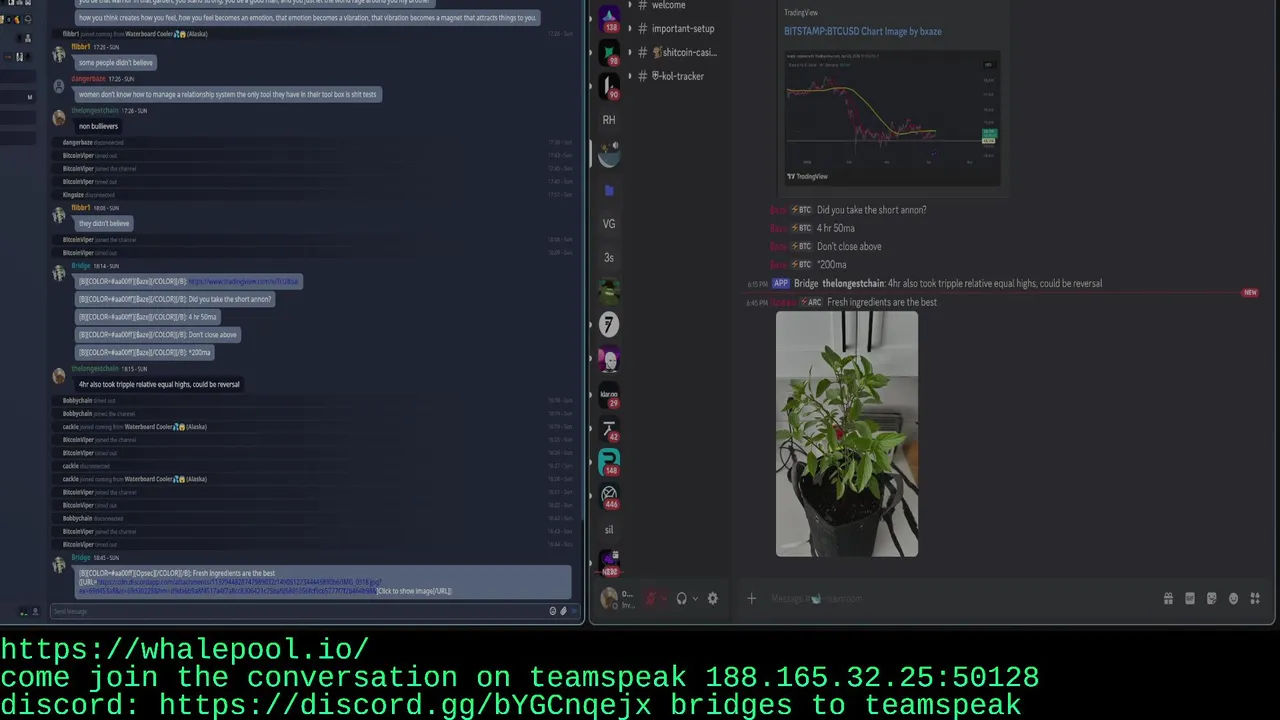Click Bridge app name in Discord chat
Viewport: 1280px width, 720px height.
click(806, 283)
